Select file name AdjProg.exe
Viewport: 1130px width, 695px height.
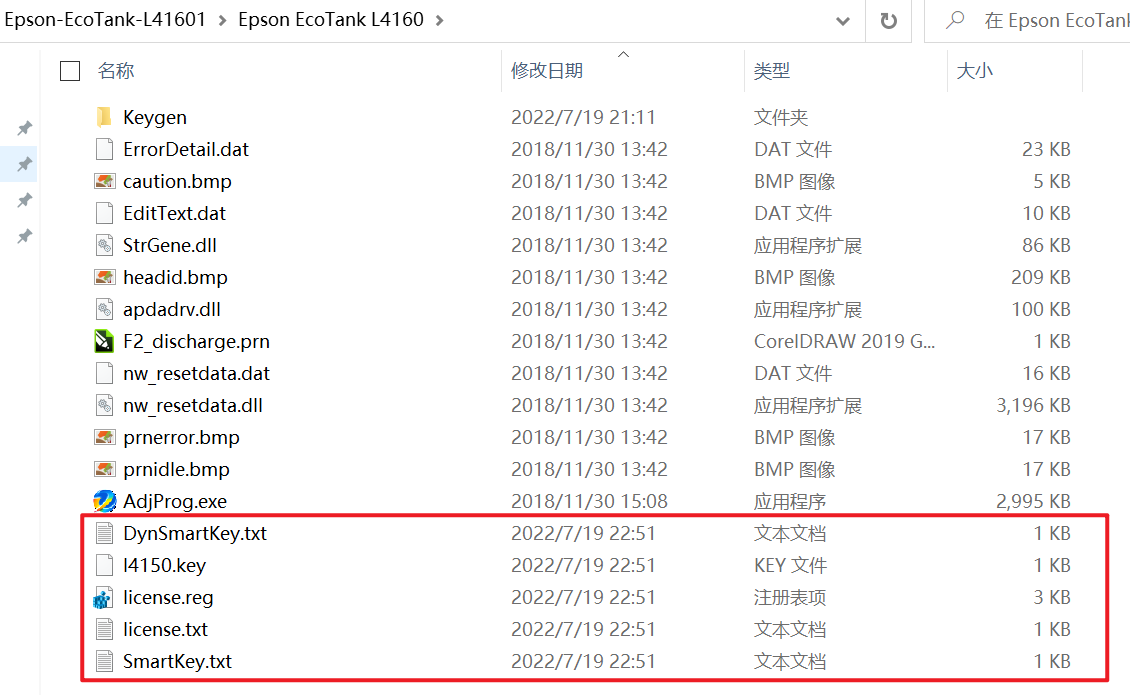click(175, 502)
